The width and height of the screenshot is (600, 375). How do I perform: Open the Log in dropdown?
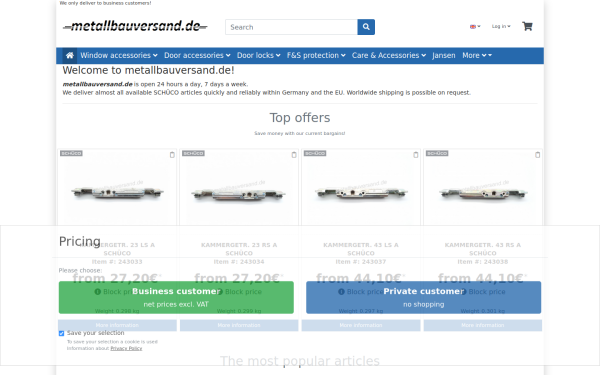coord(501,26)
